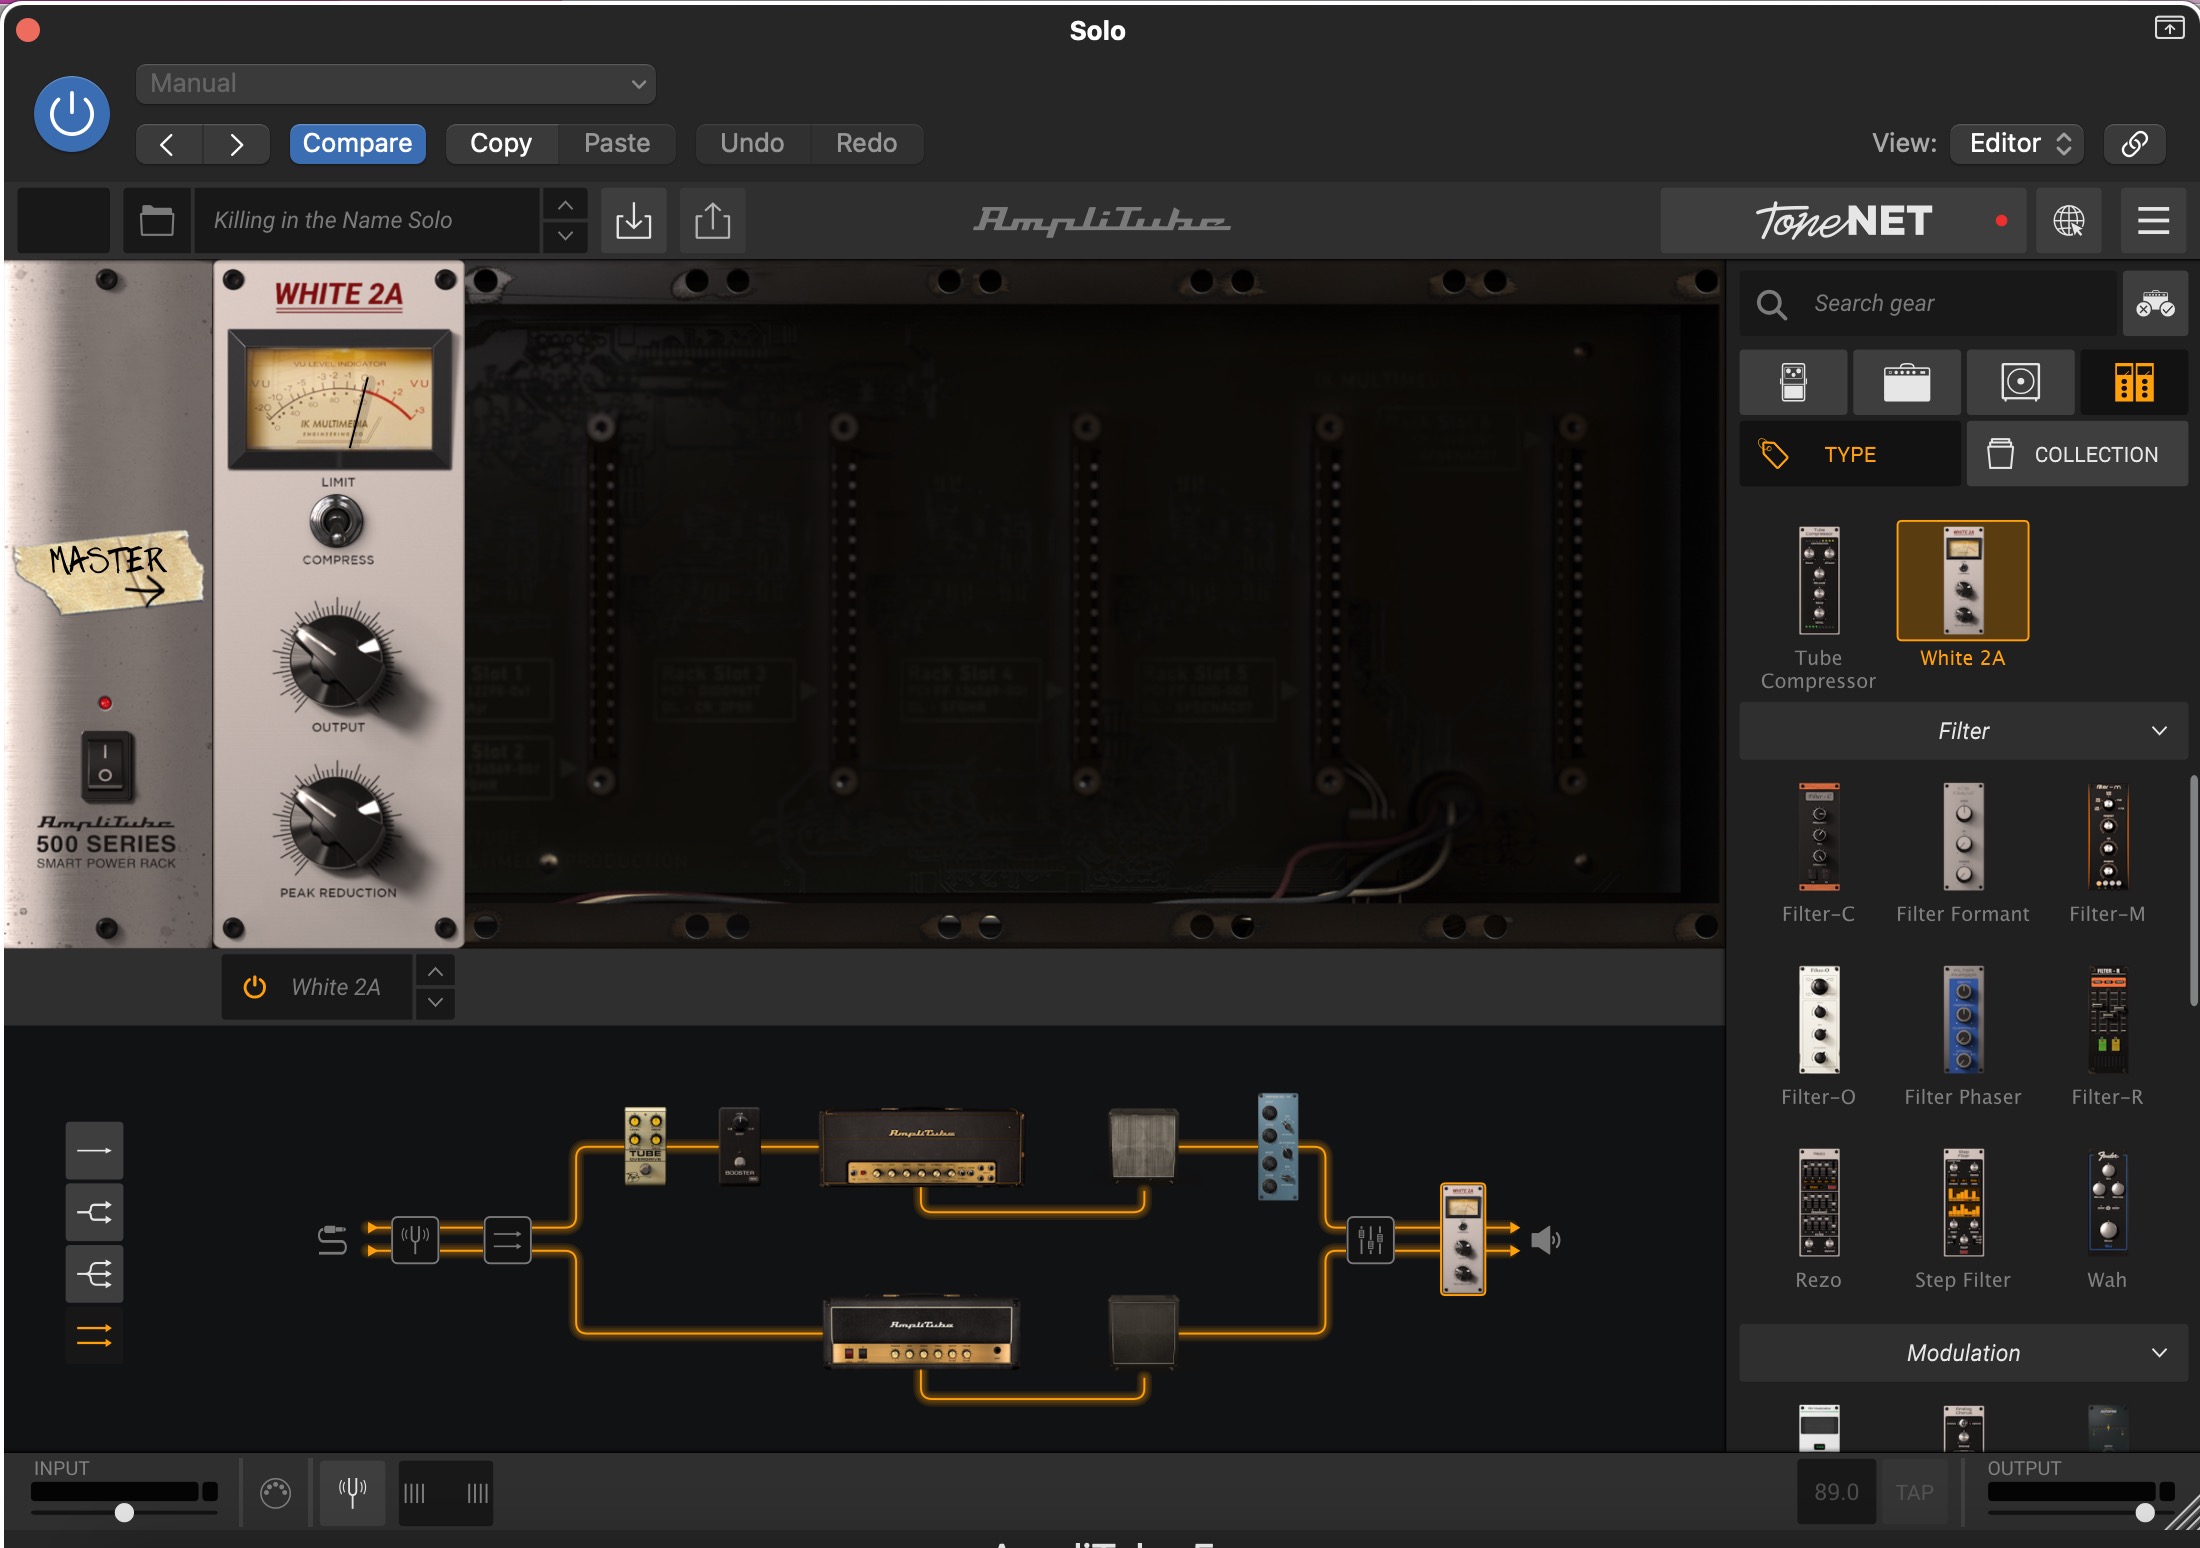The width and height of the screenshot is (2200, 1548).
Task: Show amplifier gear category
Action: coord(1907,382)
